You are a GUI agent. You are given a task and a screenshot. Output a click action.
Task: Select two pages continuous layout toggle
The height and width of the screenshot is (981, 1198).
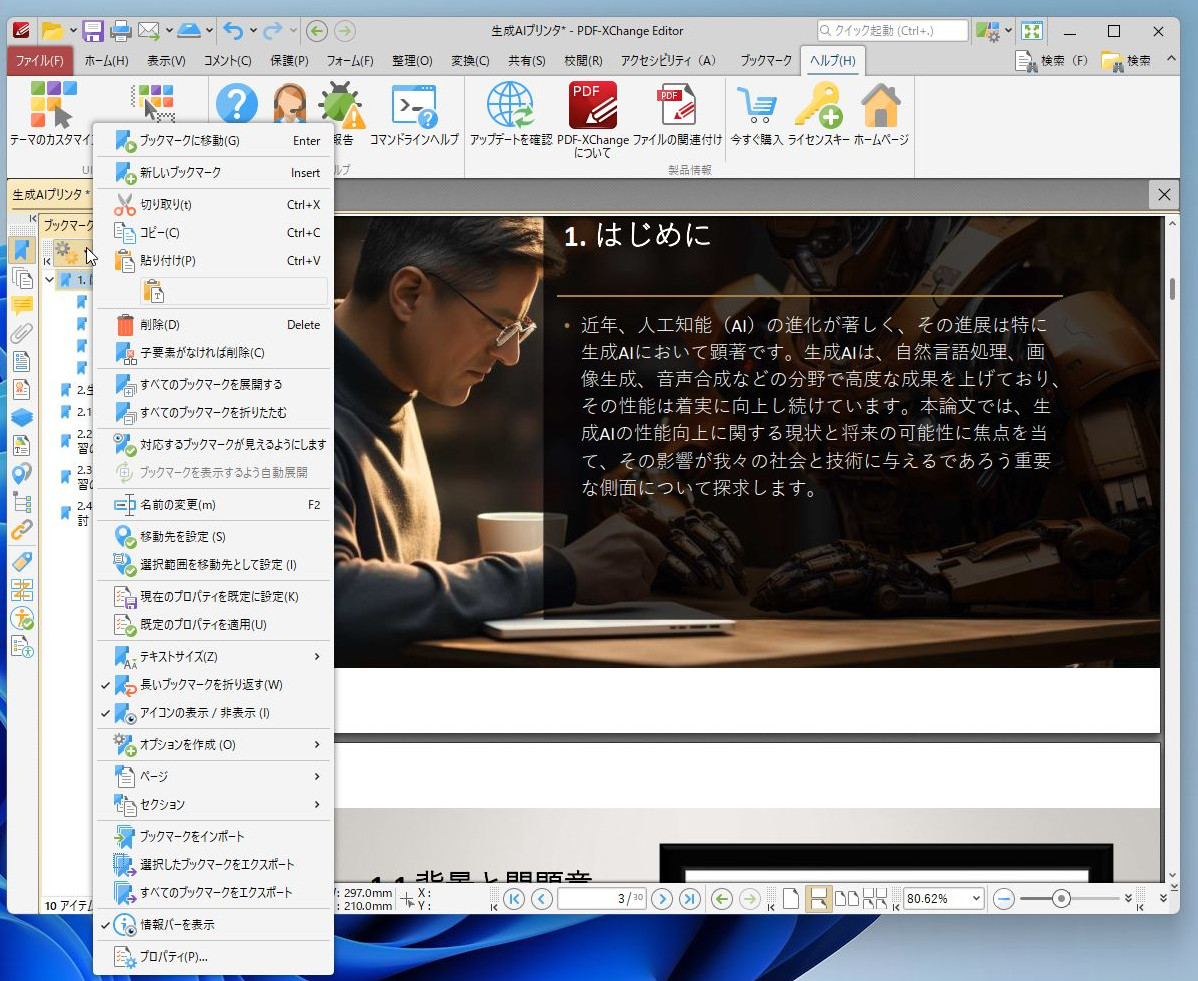click(875, 898)
